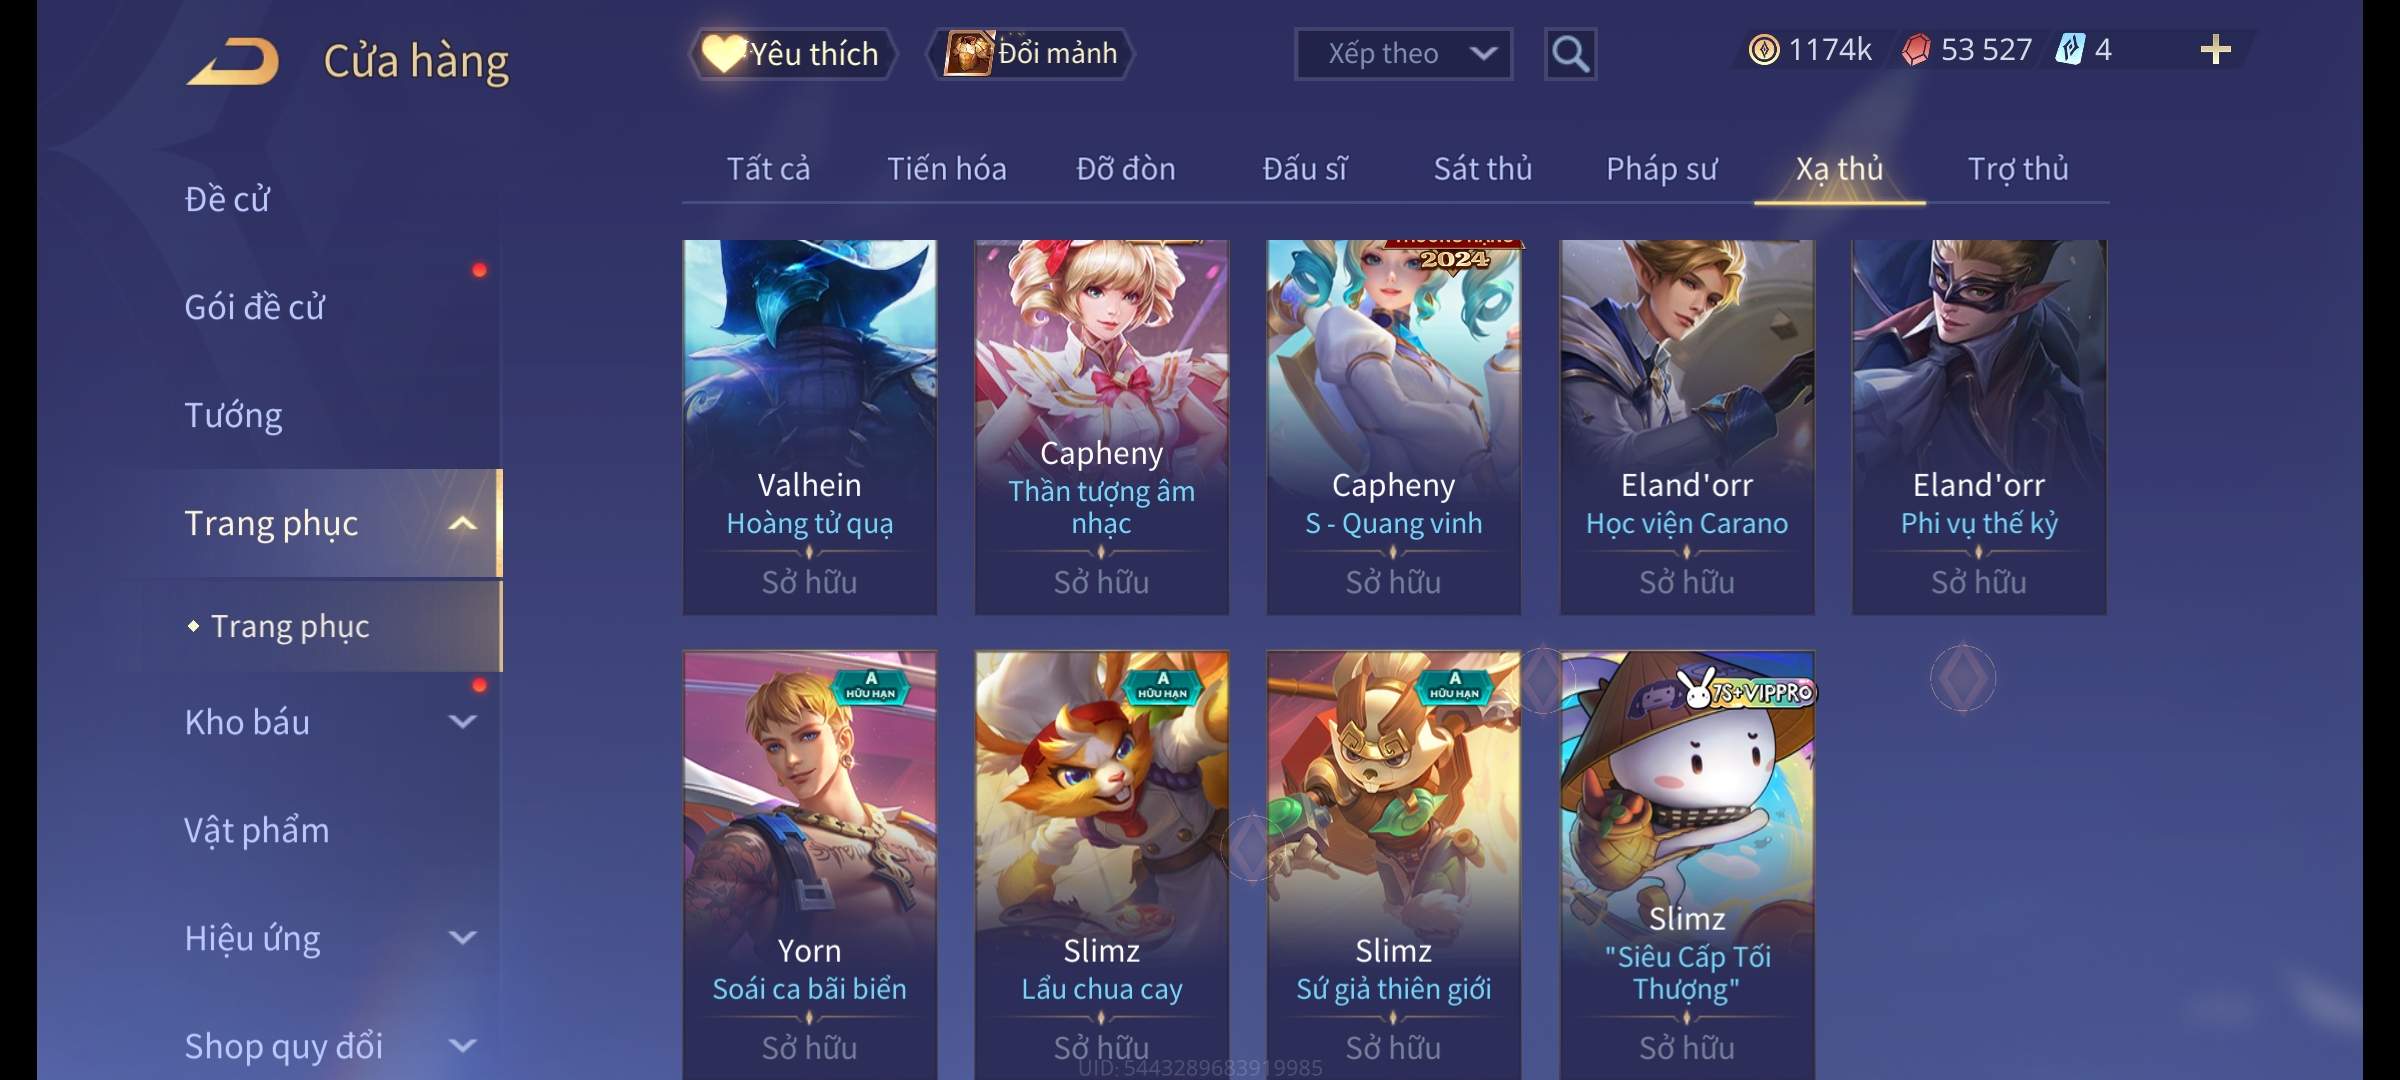
Task: Switch to the Pháp sư tab
Action: (x=1661, y=169)
